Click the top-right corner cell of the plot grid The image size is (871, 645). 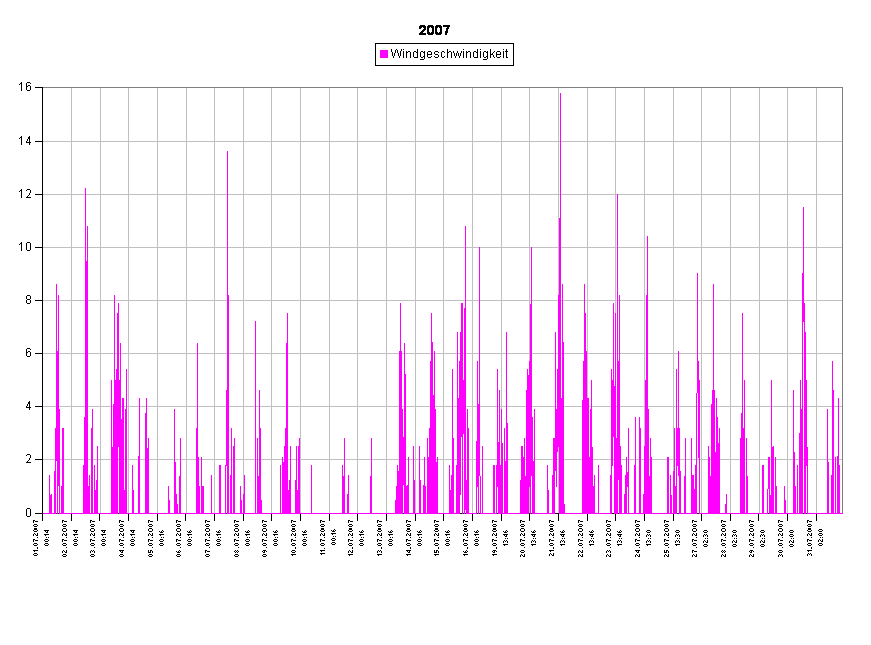[x=829, y=114]
